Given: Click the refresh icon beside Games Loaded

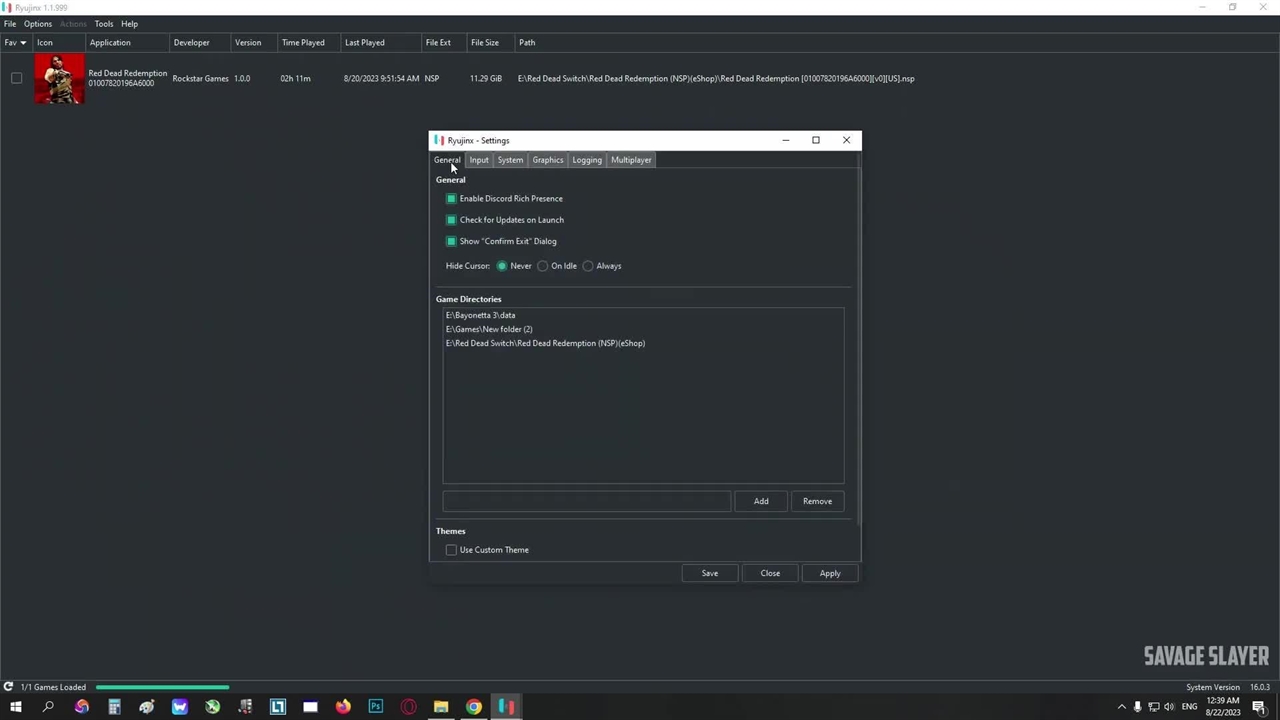Looking at the screenshot, I should point(8,687).
